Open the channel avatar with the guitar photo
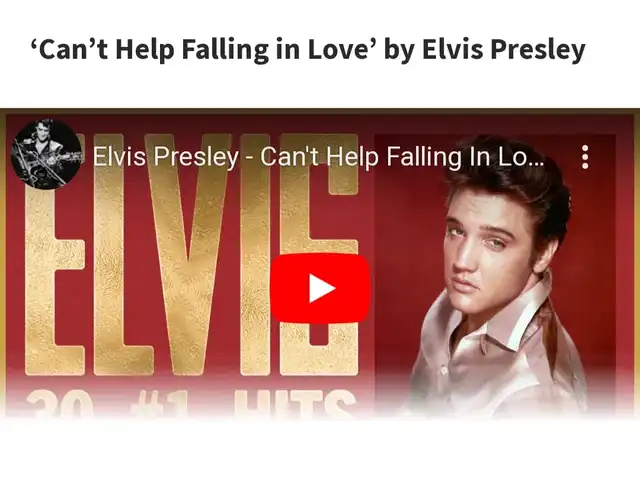The image size is (640, 488). [x=46, y=154]
